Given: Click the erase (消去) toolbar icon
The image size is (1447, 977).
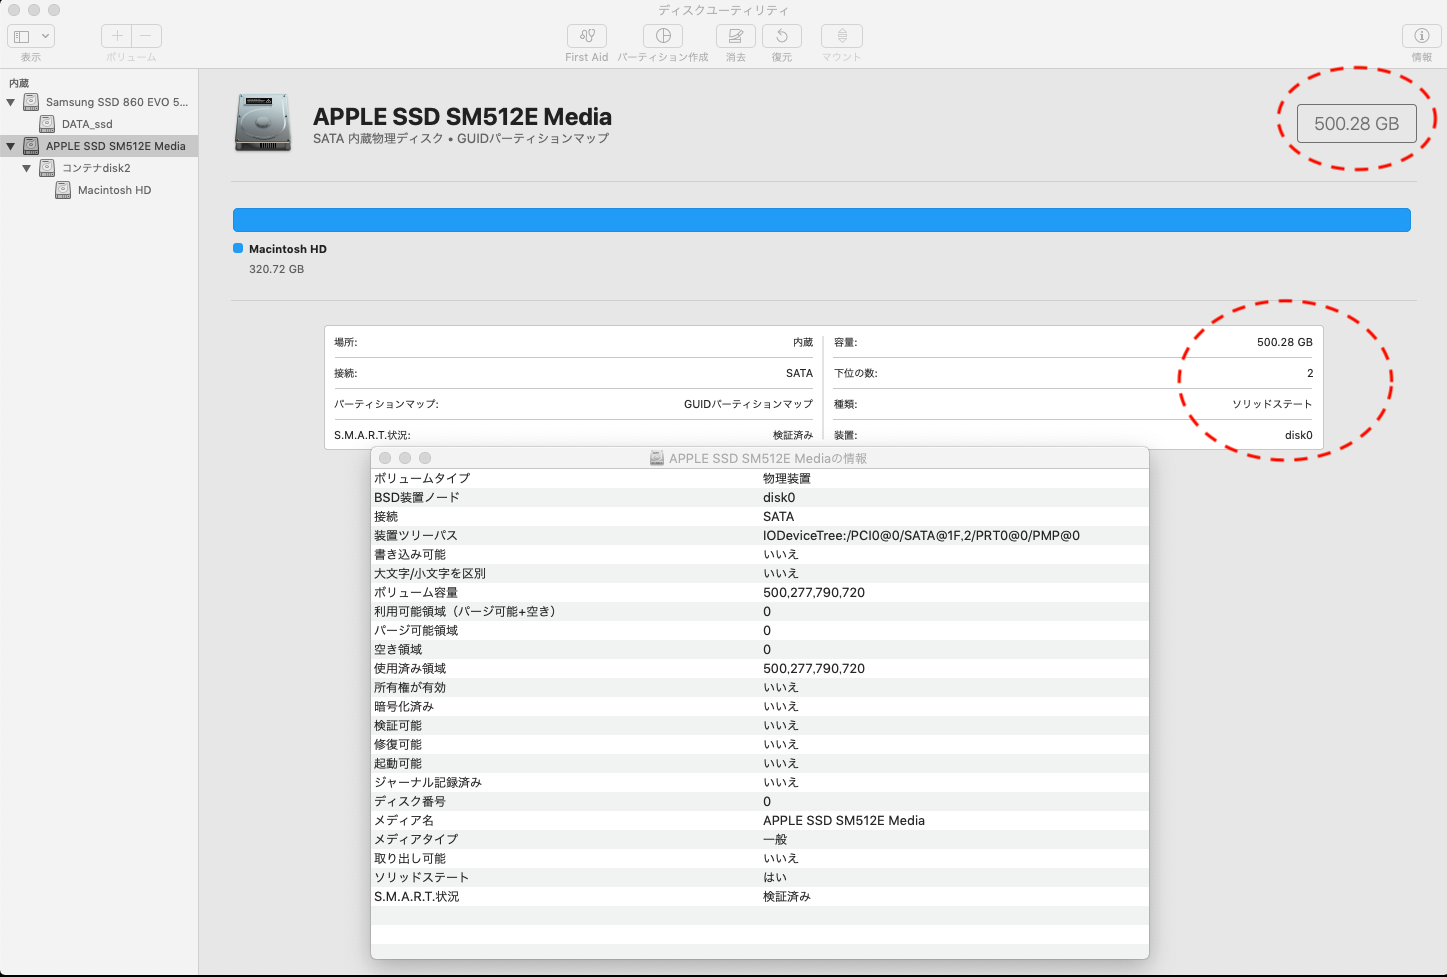Looking at the screenshot, I should tap(735, 36).
